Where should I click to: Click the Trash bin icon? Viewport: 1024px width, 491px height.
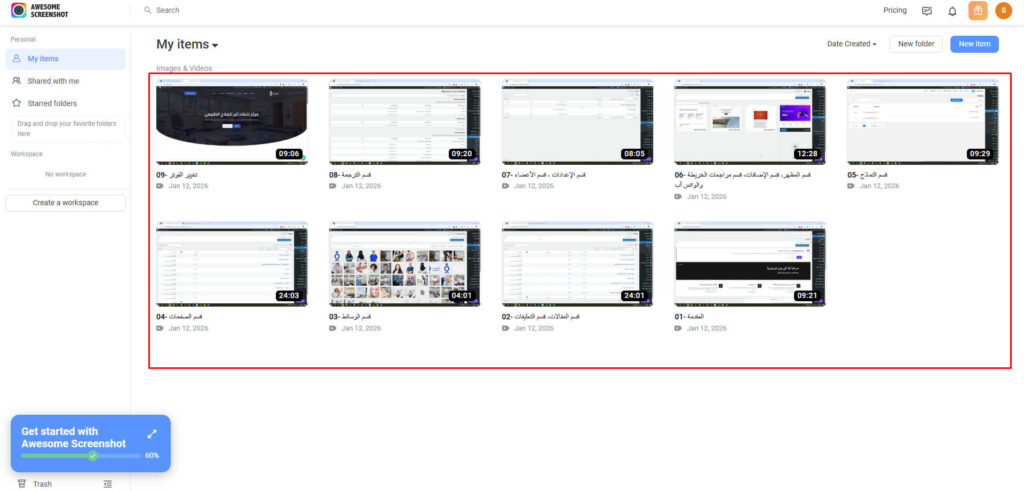(x=22, y=484)
